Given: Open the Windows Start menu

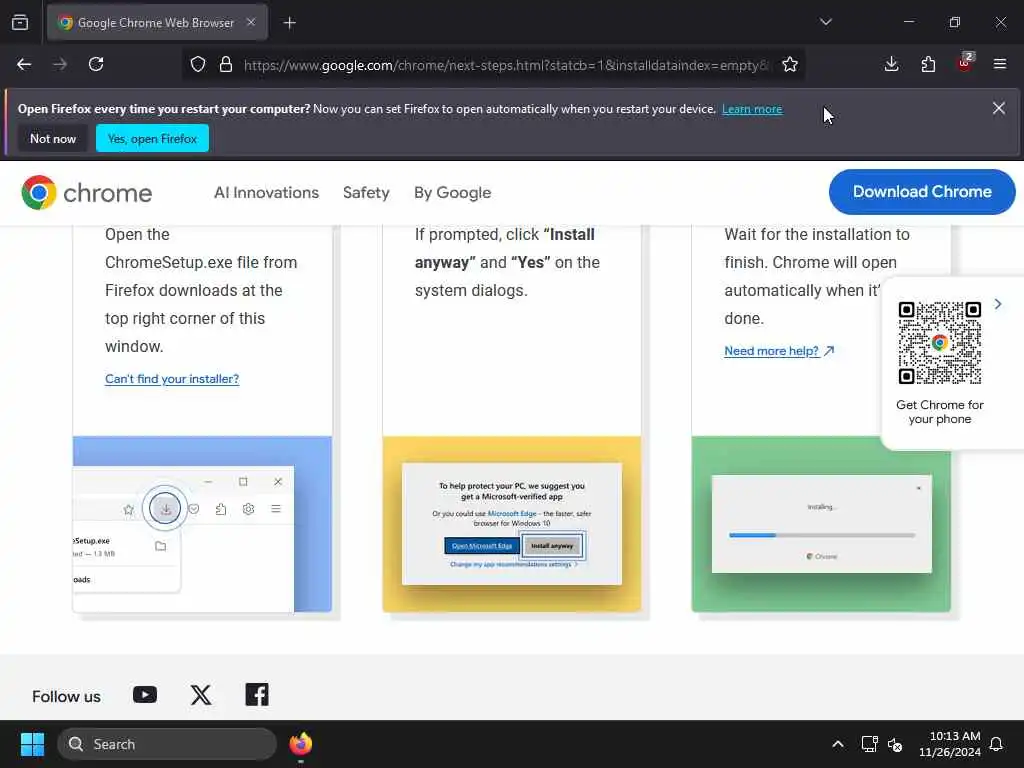Looking at the screenshot, I should pyautogui.click(x=32, y=744).
